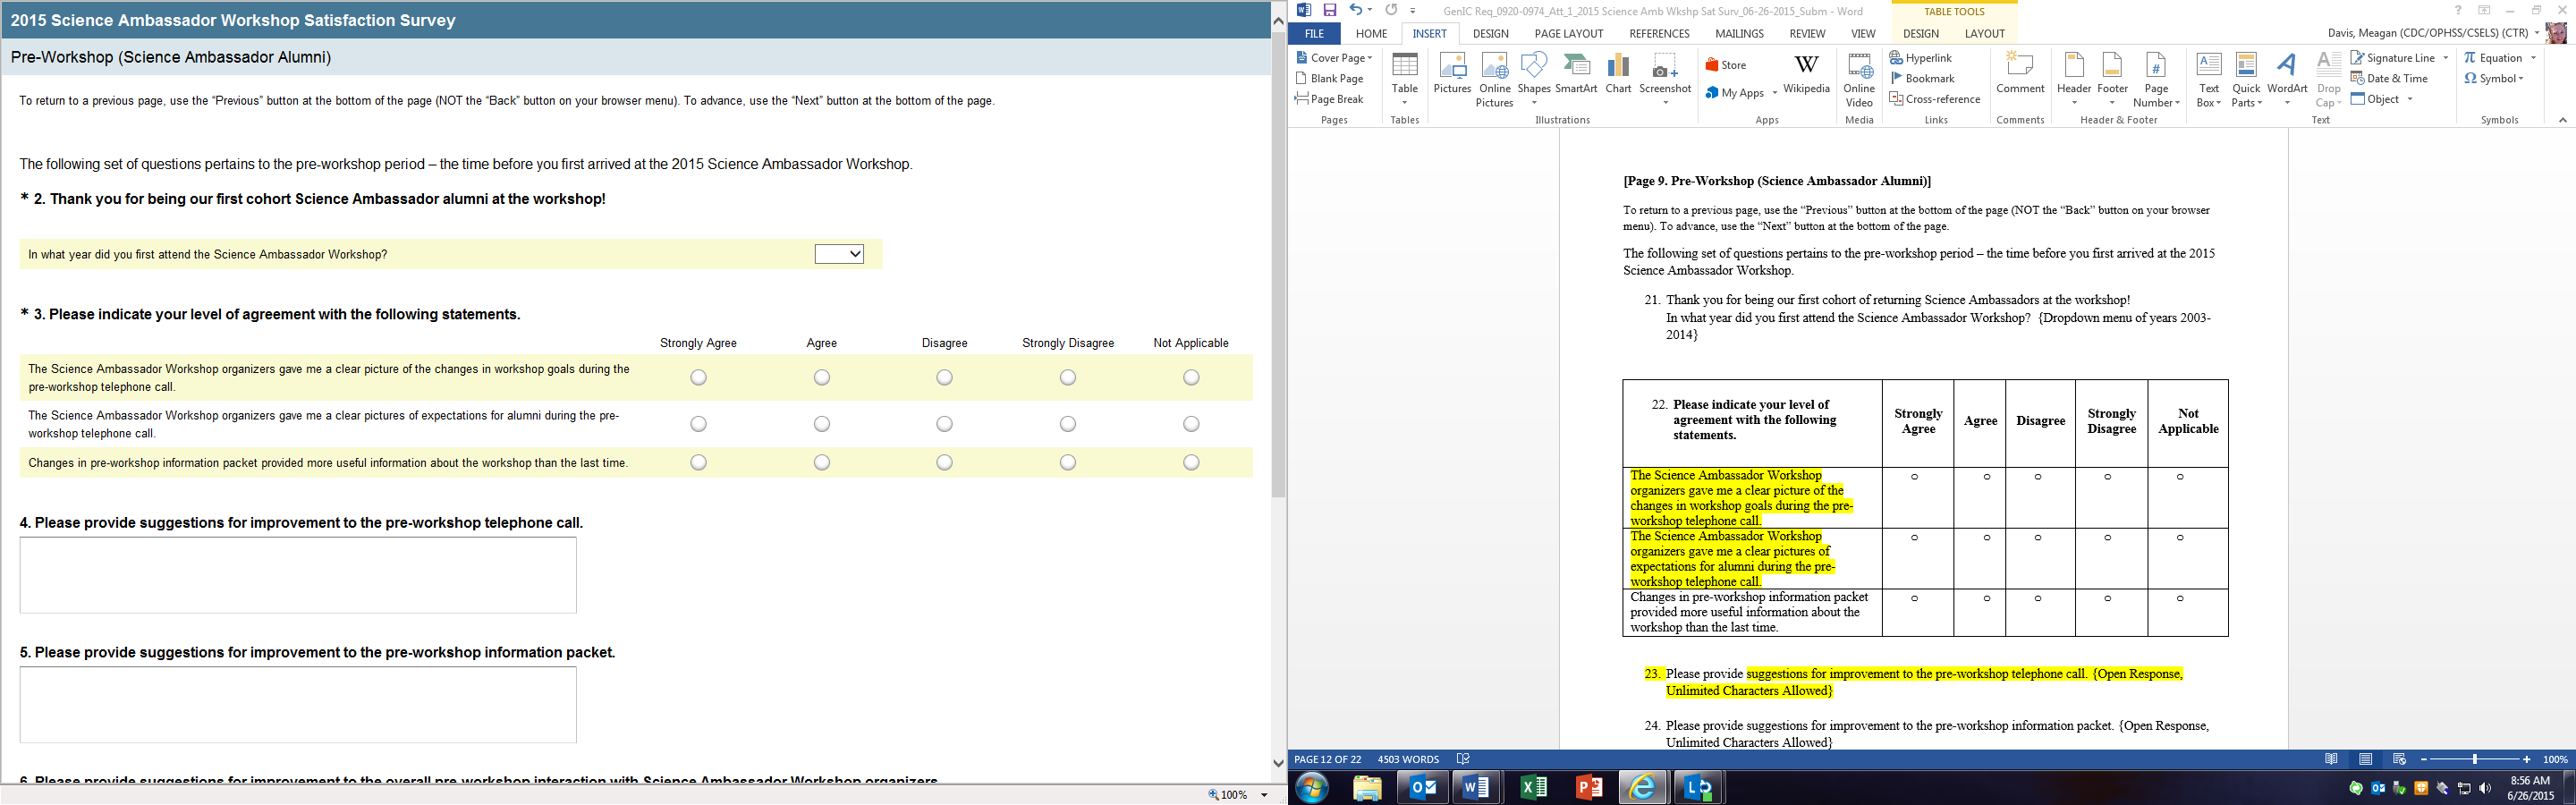This screenshot has height=805, width=2576.
Task: Insert an Online Video
Action: click(x=1859, y=80)
